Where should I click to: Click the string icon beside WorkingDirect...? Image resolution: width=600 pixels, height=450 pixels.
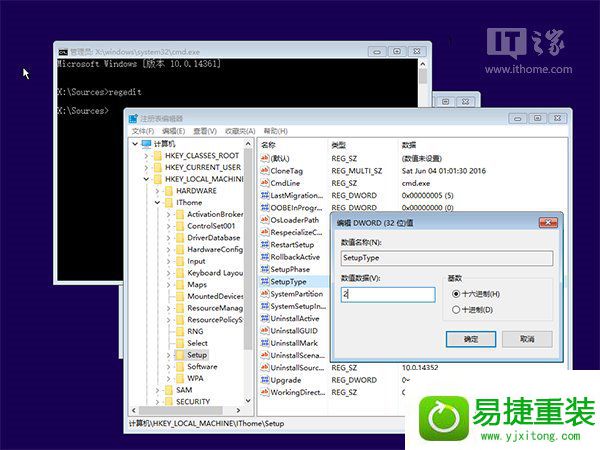(264, 392)
